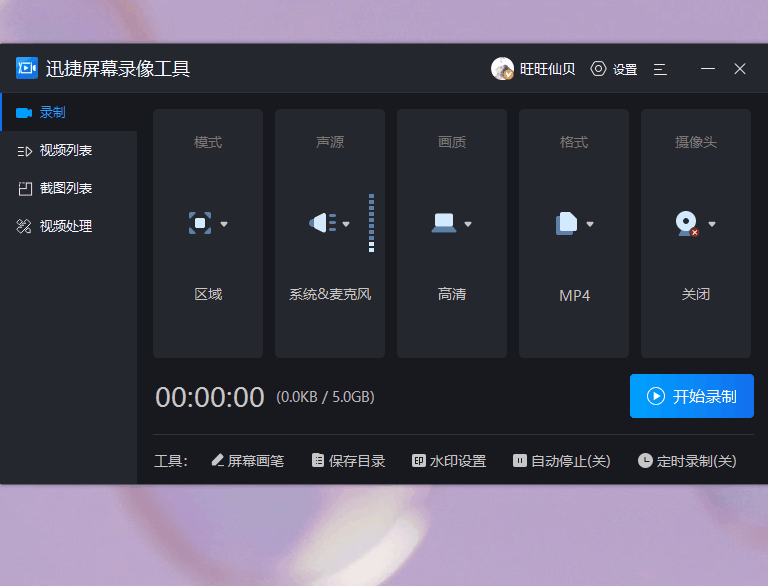The width and height of the screenshot is (768, 586).
Task: Click the webcam camera icon
Action: point(687,223)
